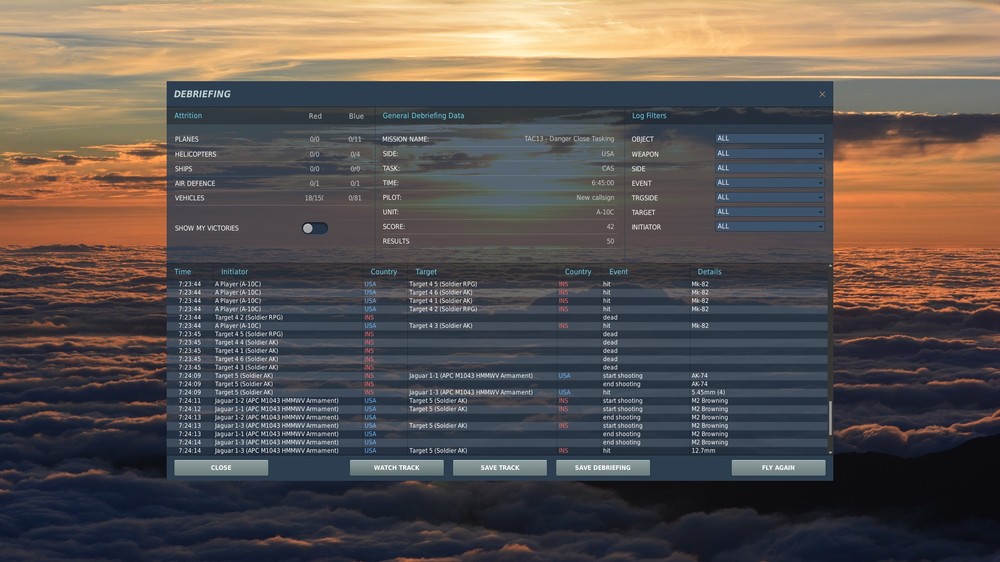Click the WATCH TRACK button
Viewport: 1000px width, 562px height.
[396, 468]
